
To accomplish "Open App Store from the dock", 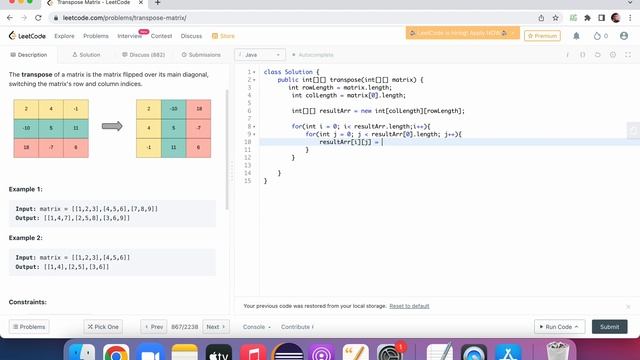I will point(508,352).
